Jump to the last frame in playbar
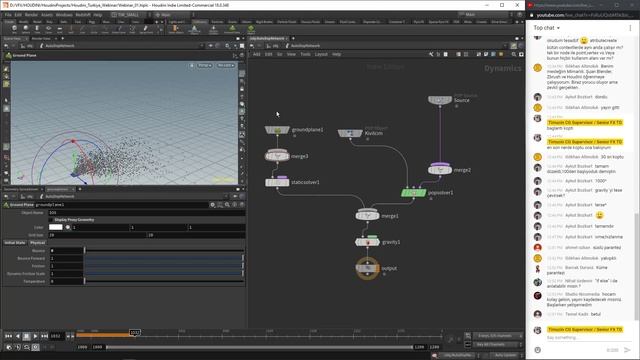The image size is (640, 360). point(44,336)
